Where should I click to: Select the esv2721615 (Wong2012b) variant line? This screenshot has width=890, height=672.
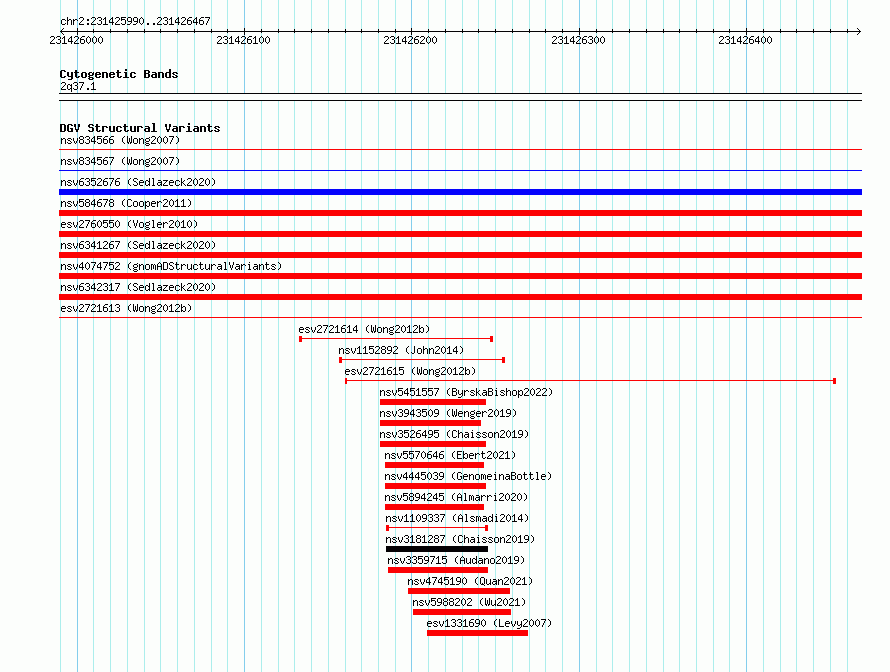coord(590,381)
